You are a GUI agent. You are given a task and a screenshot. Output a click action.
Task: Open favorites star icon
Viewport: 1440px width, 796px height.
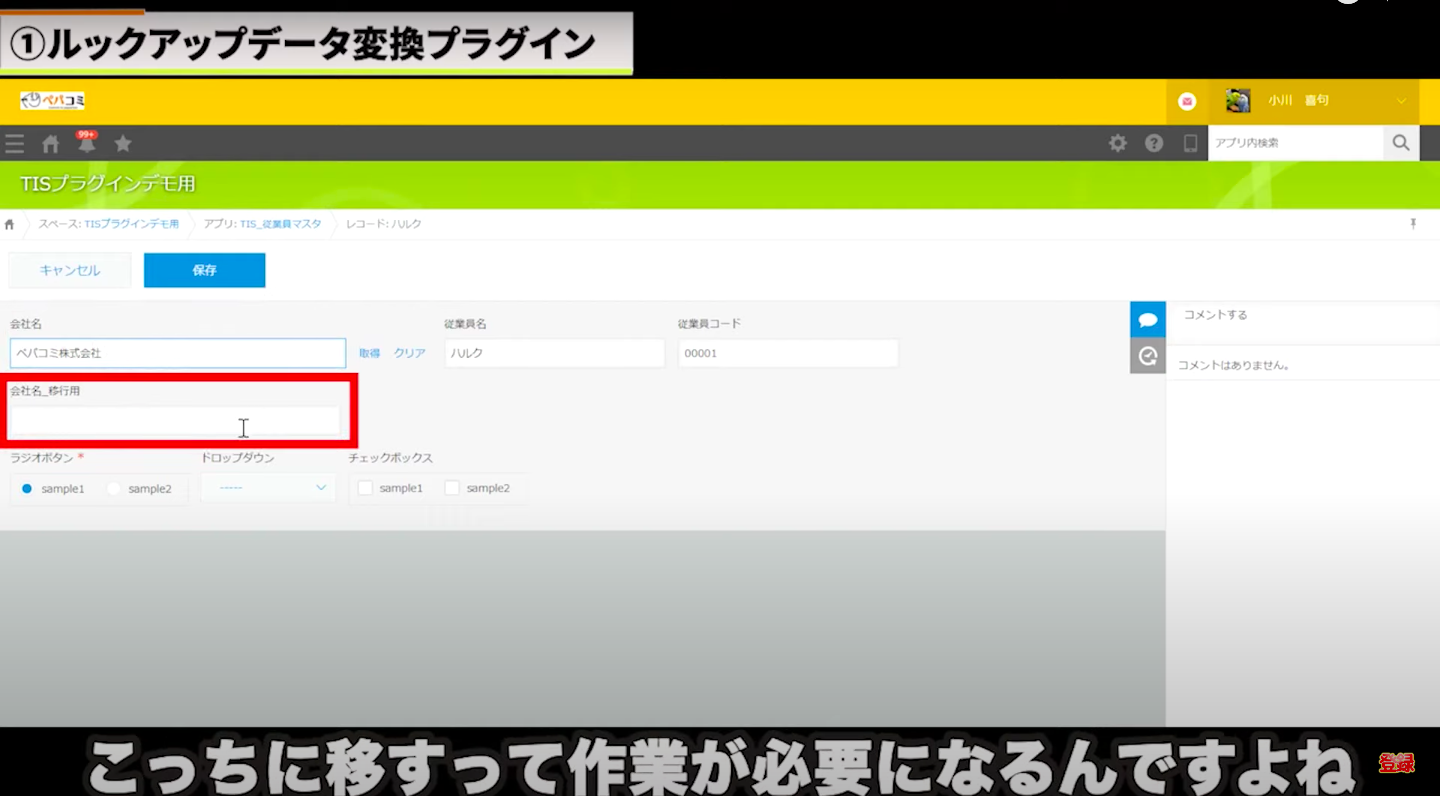123,144
